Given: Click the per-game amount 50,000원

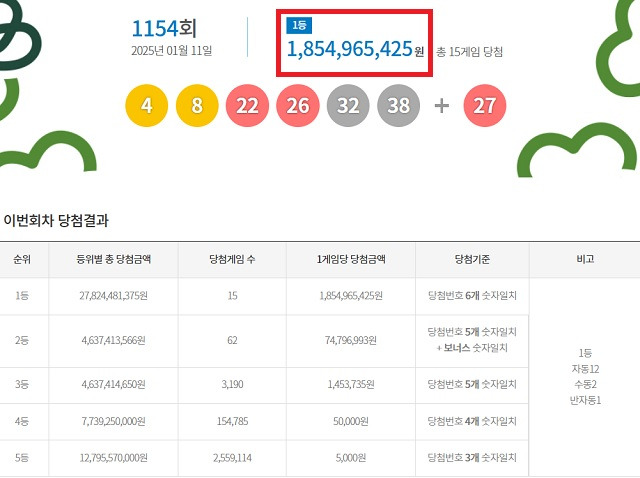Looking at the screenshot, I should (x=351, y=421).
